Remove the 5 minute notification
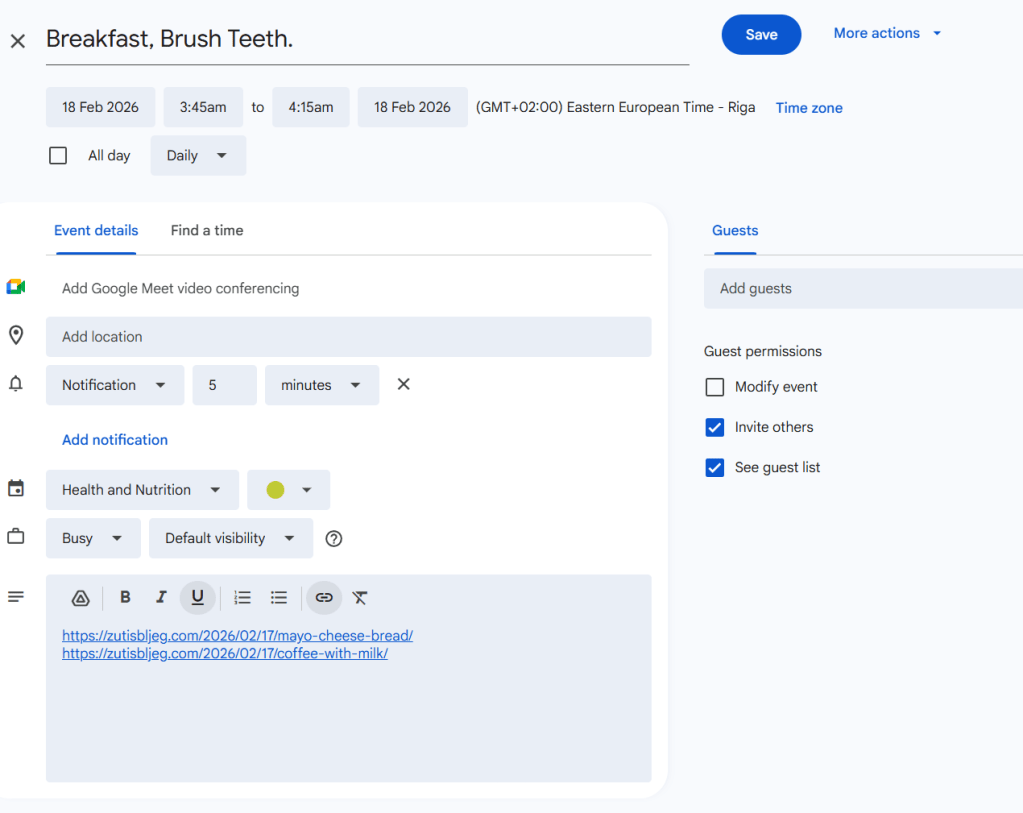 tap(404, 384)
